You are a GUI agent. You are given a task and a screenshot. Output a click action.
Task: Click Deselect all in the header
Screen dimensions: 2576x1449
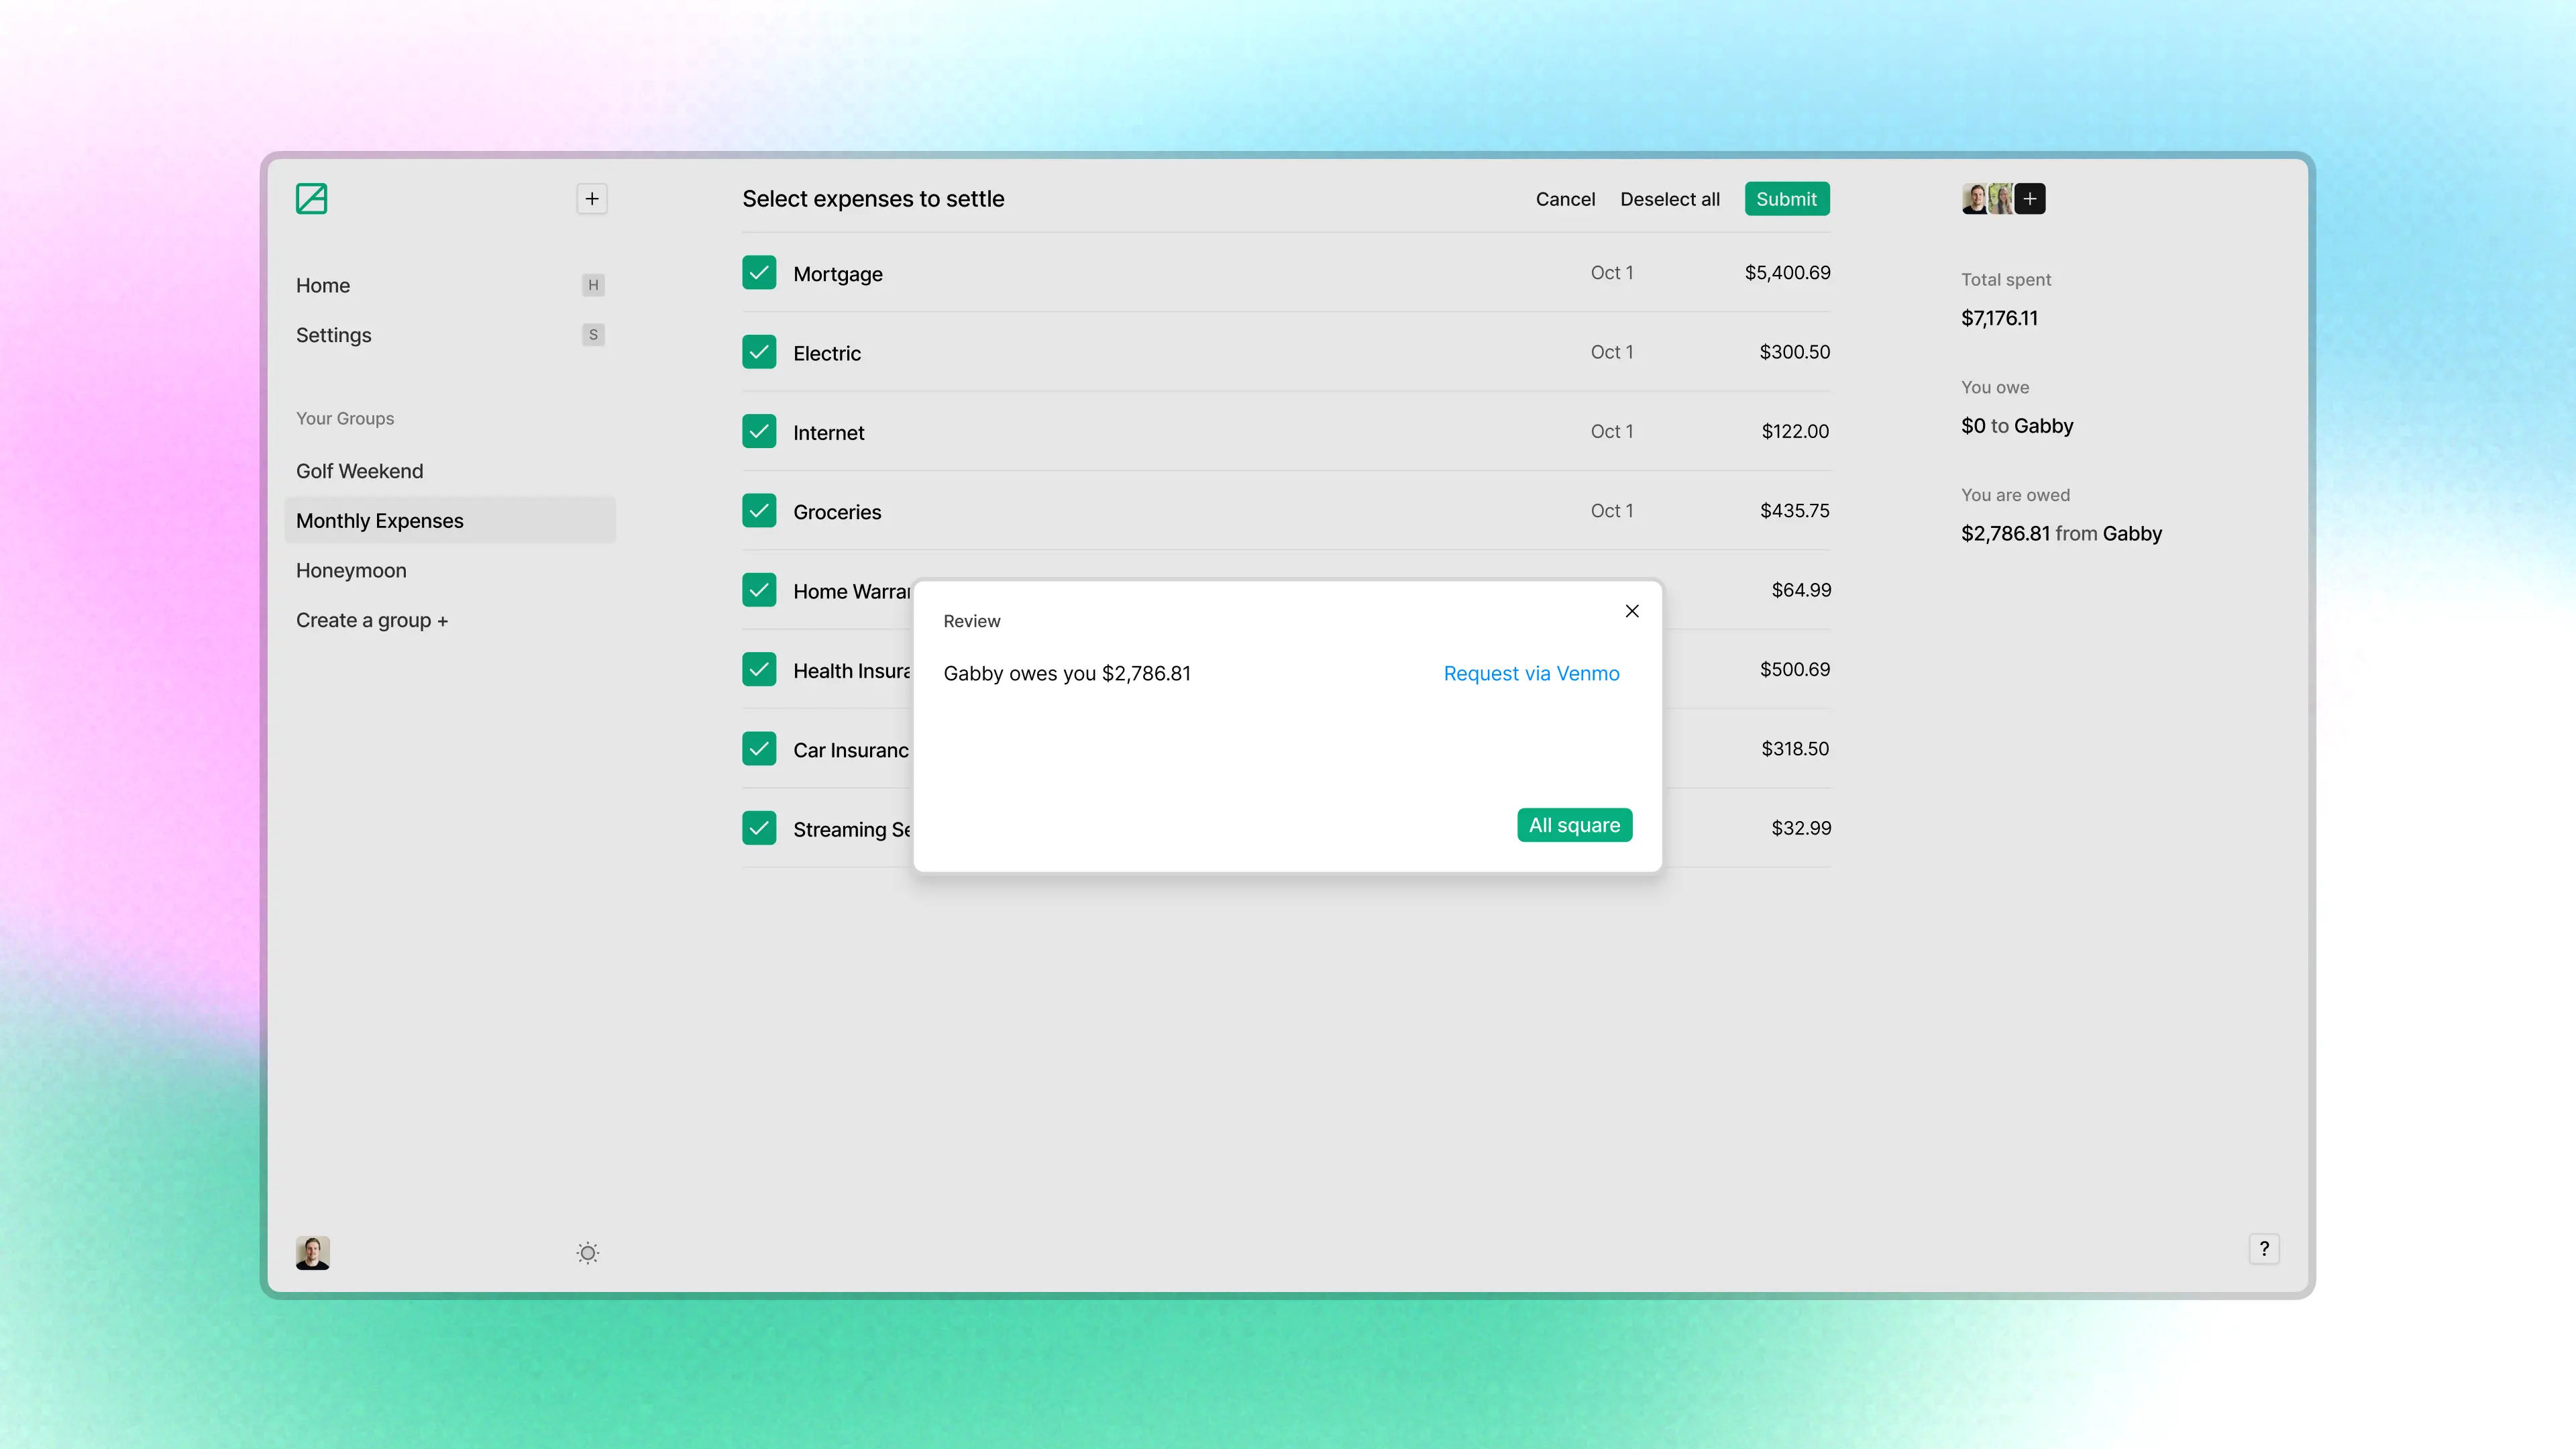pyautogui.click(x=1669, y=199)
